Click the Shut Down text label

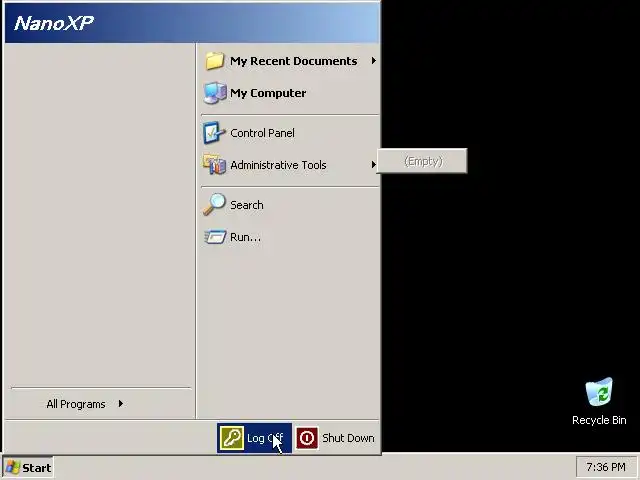pos(348,438)
